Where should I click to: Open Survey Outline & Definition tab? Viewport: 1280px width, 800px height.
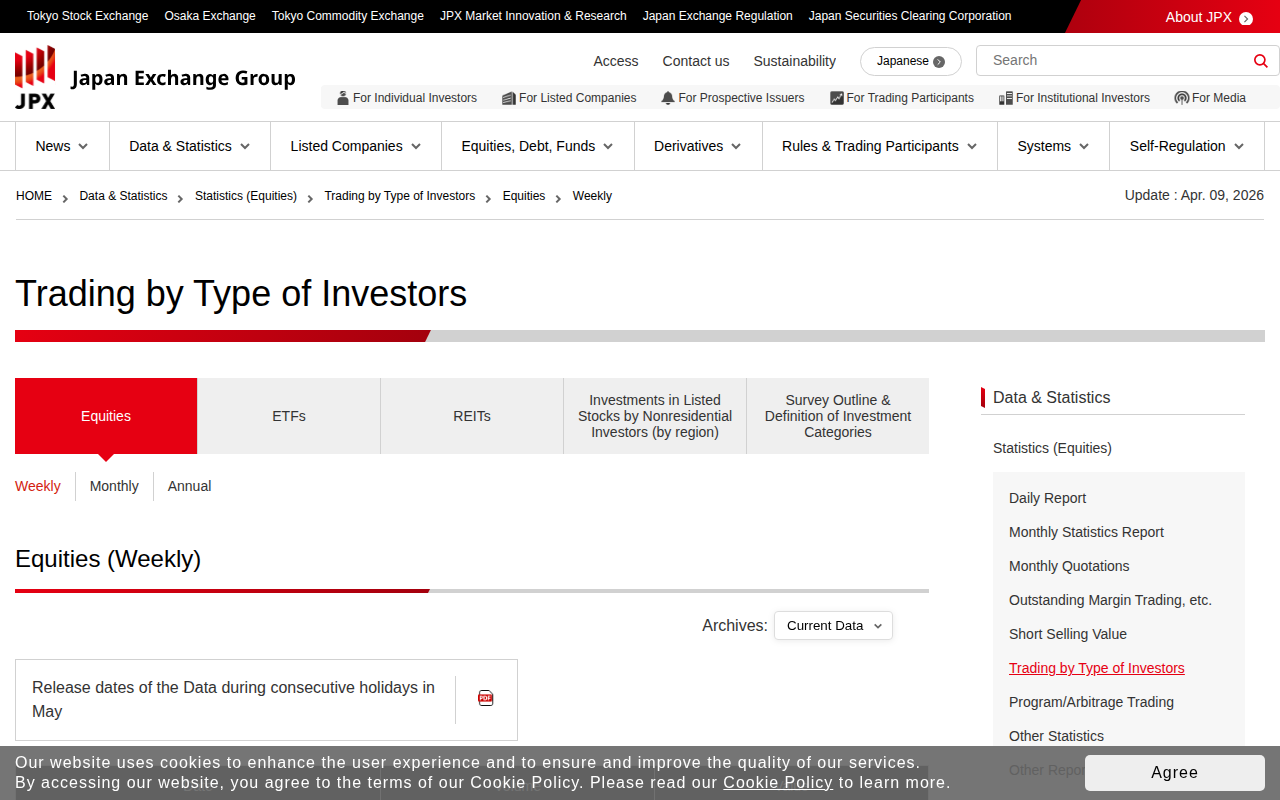[x=838, y=416]
